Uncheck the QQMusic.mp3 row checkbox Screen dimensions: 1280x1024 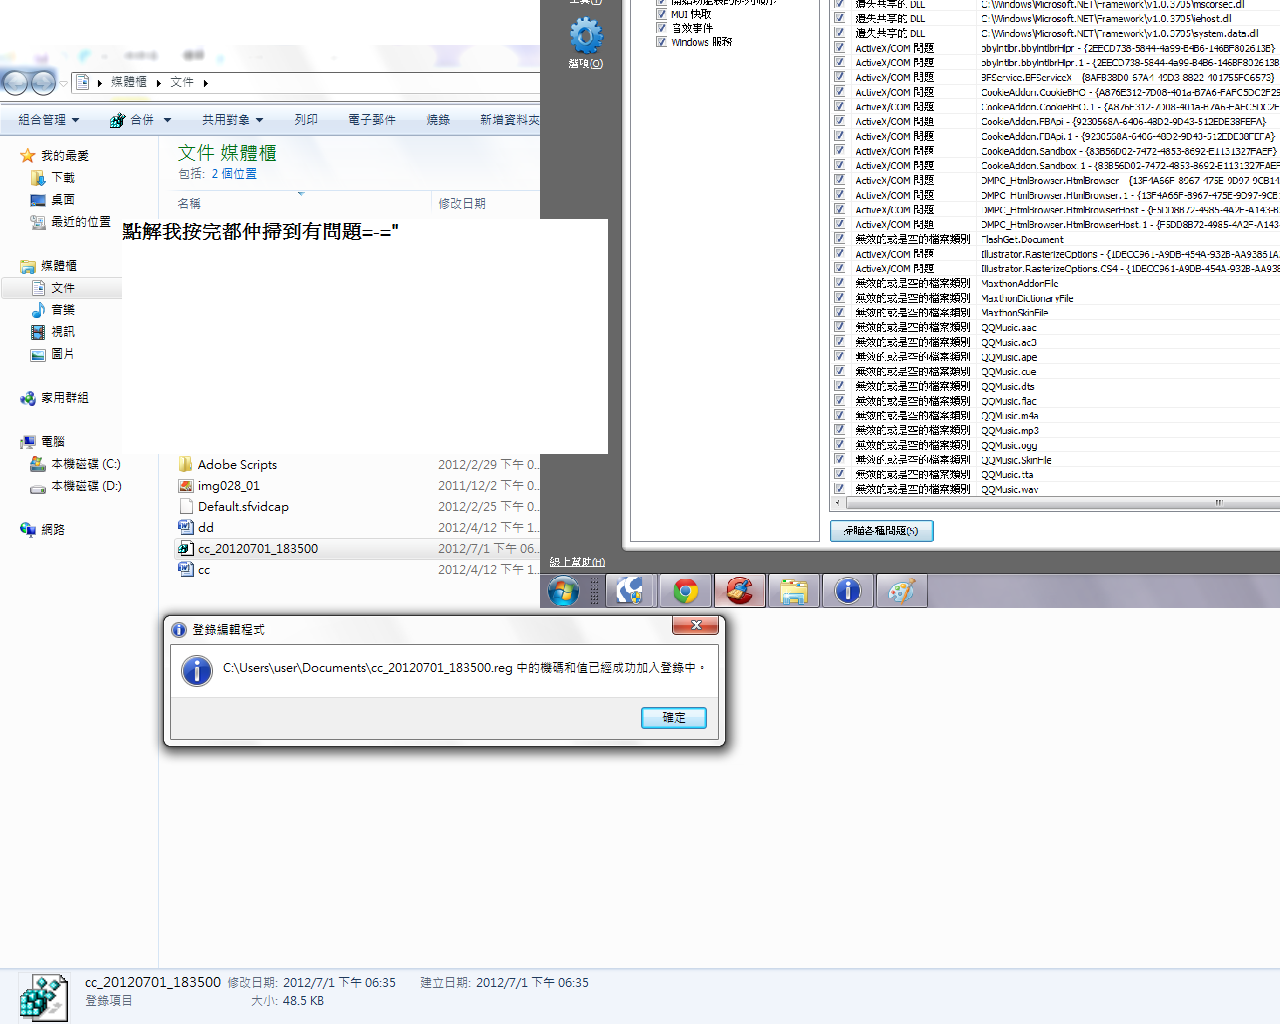[839, 430]
